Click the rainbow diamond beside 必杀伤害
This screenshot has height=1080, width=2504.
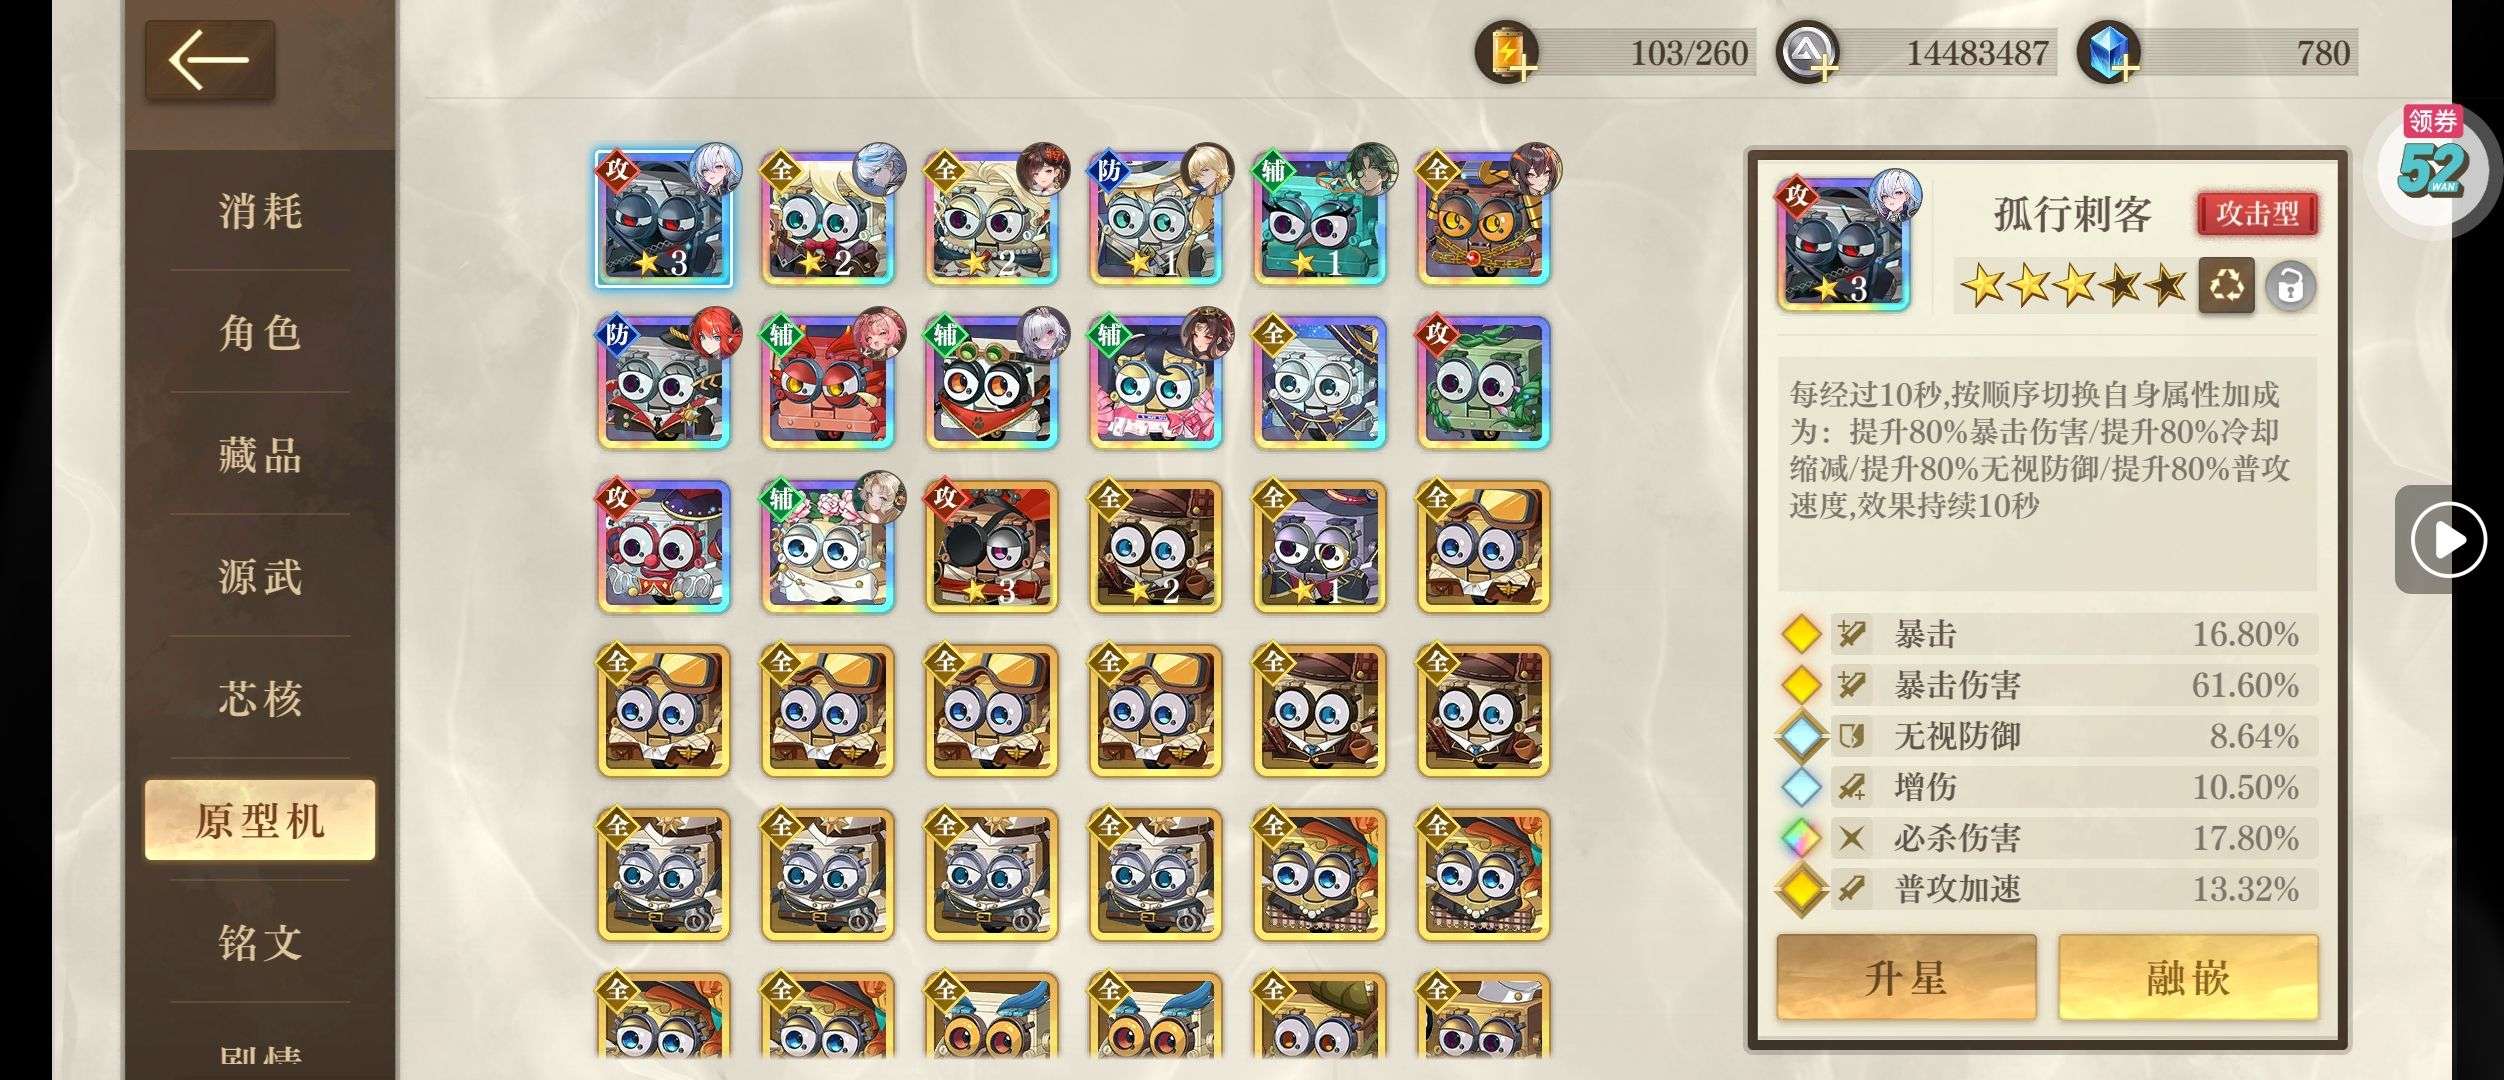pos(1801,838)
